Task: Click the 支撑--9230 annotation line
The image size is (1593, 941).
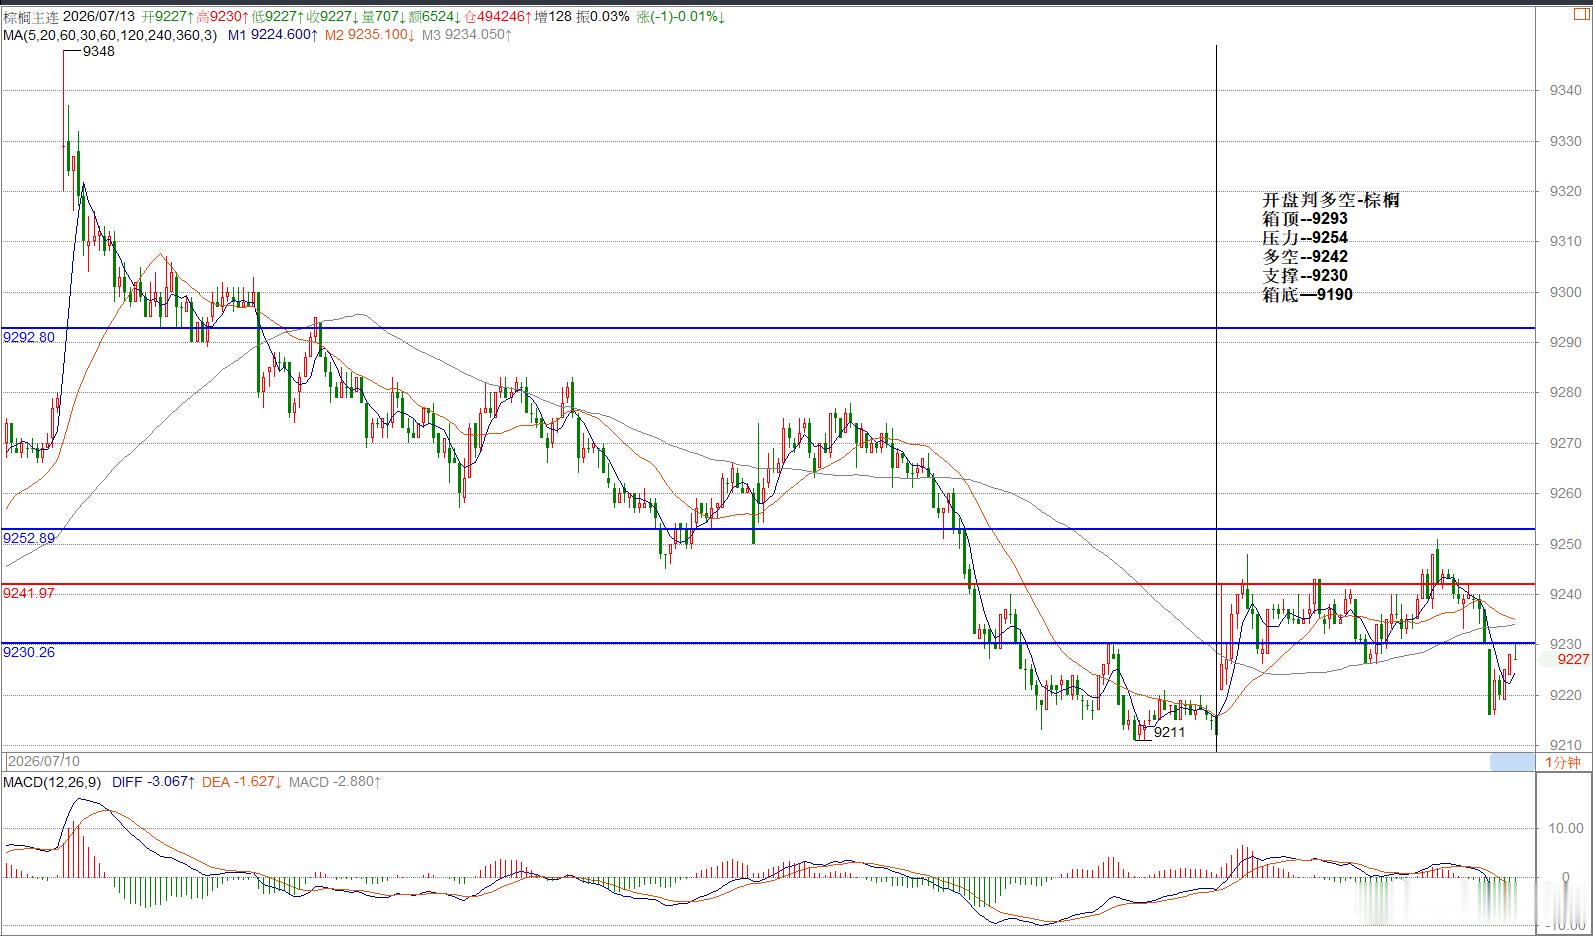Action: tap(1305, 276)
